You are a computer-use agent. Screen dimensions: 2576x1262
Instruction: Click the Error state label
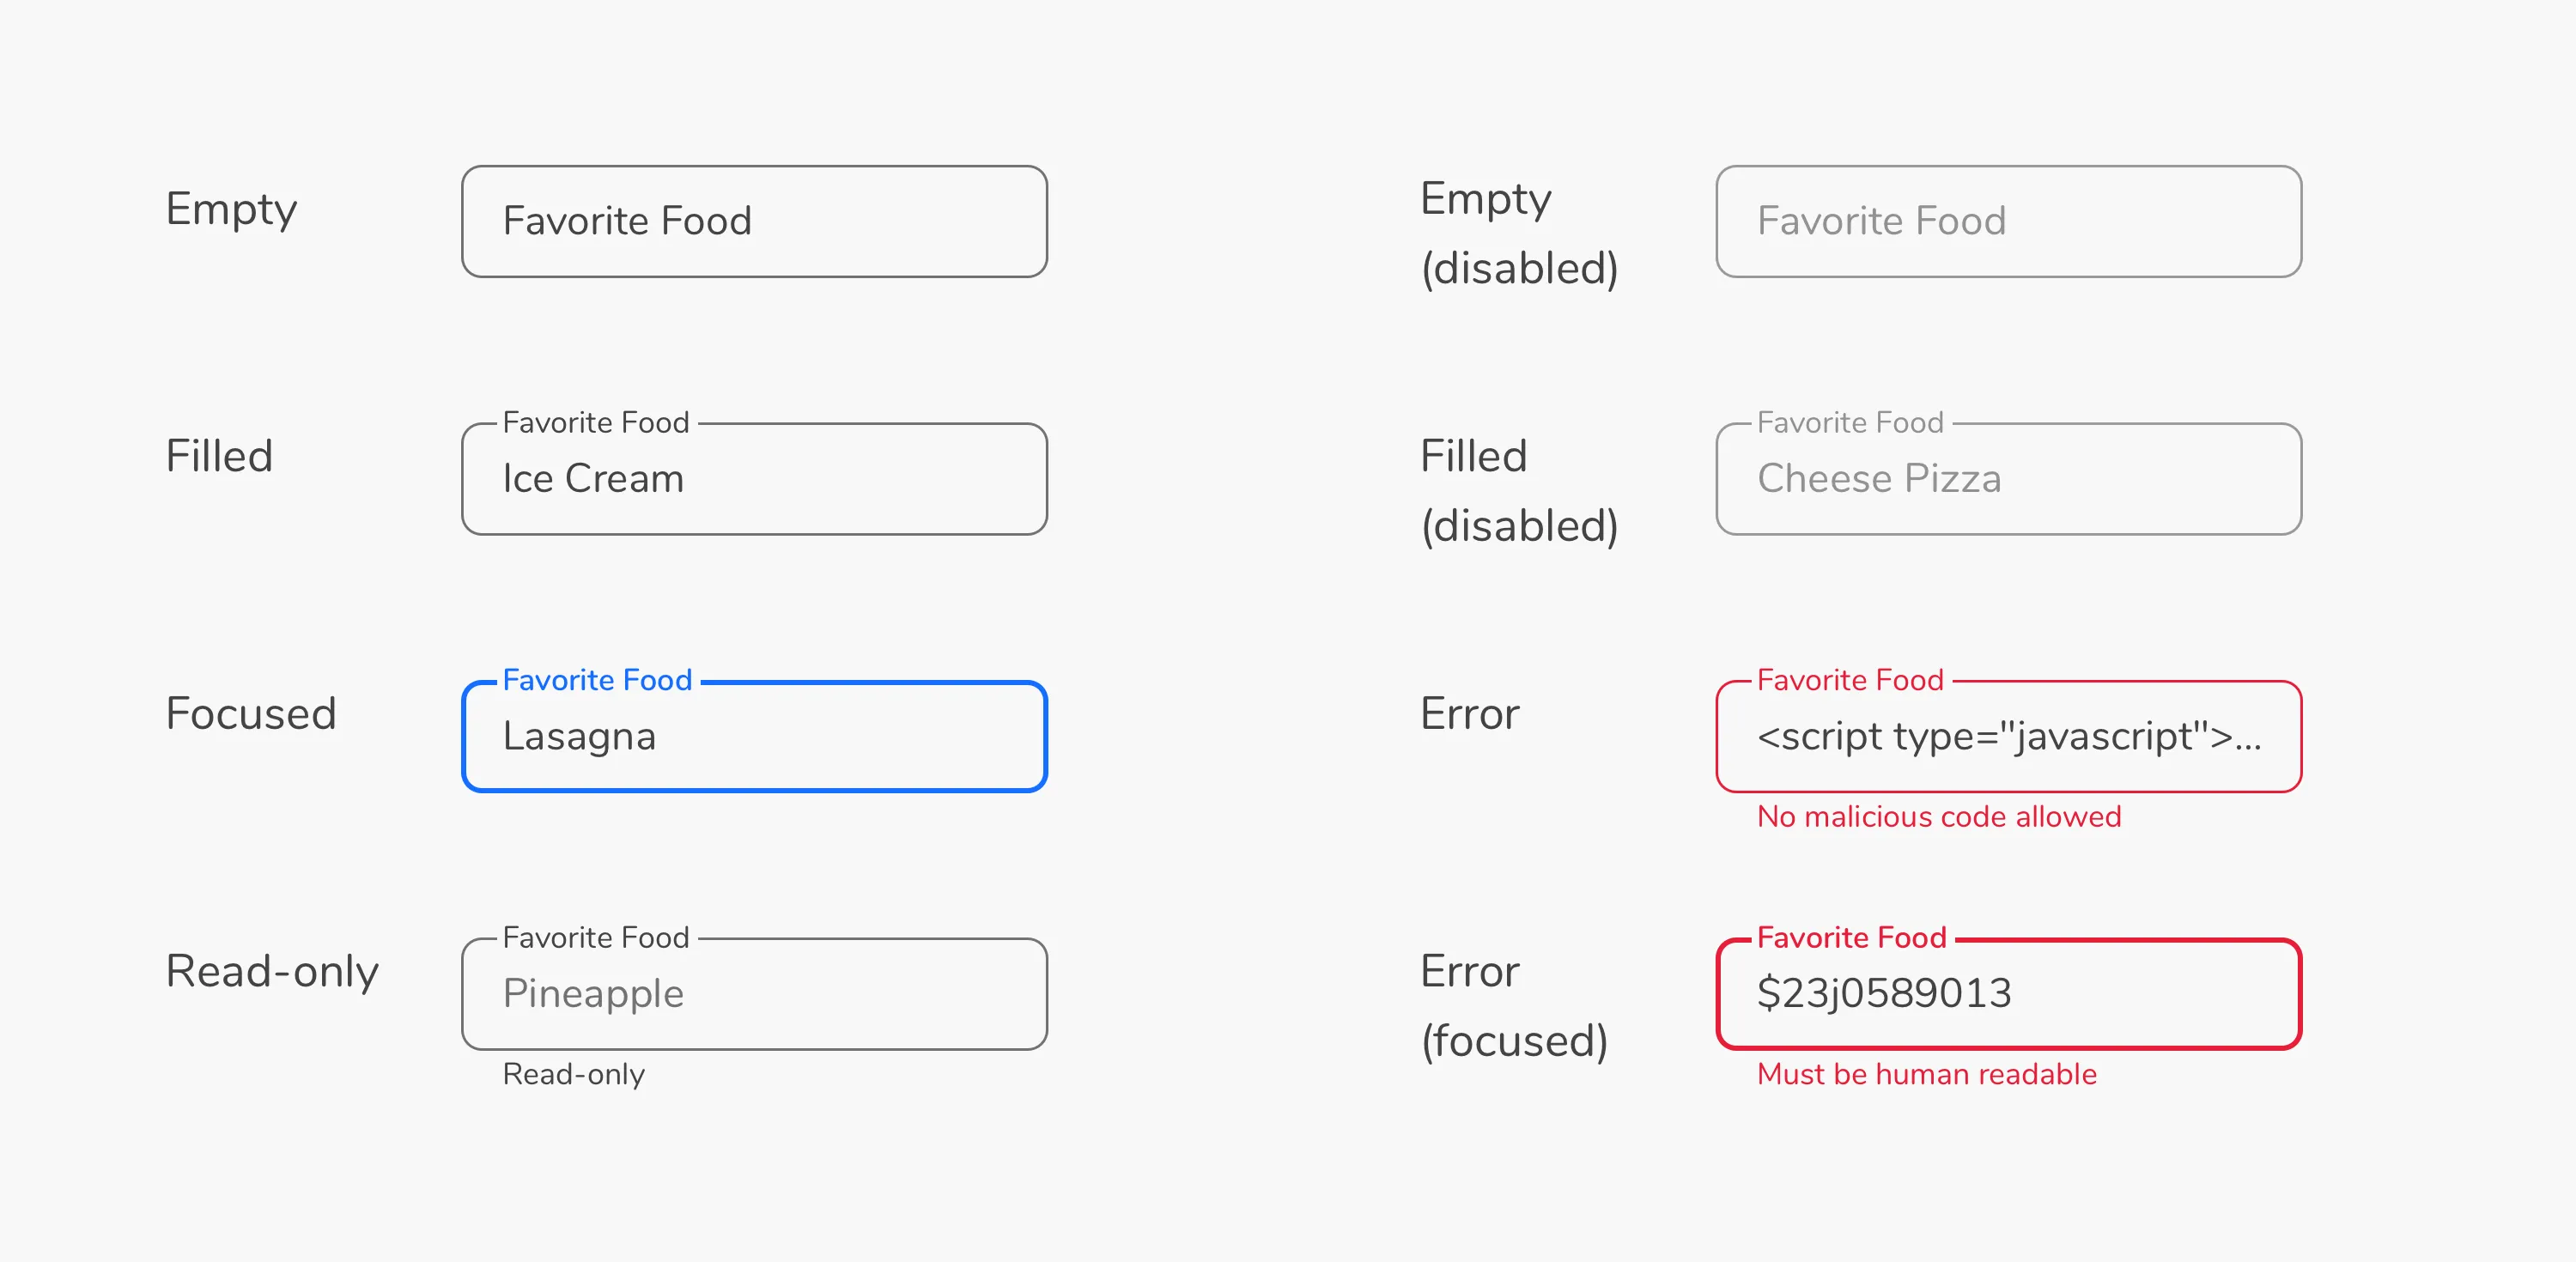1468,713
